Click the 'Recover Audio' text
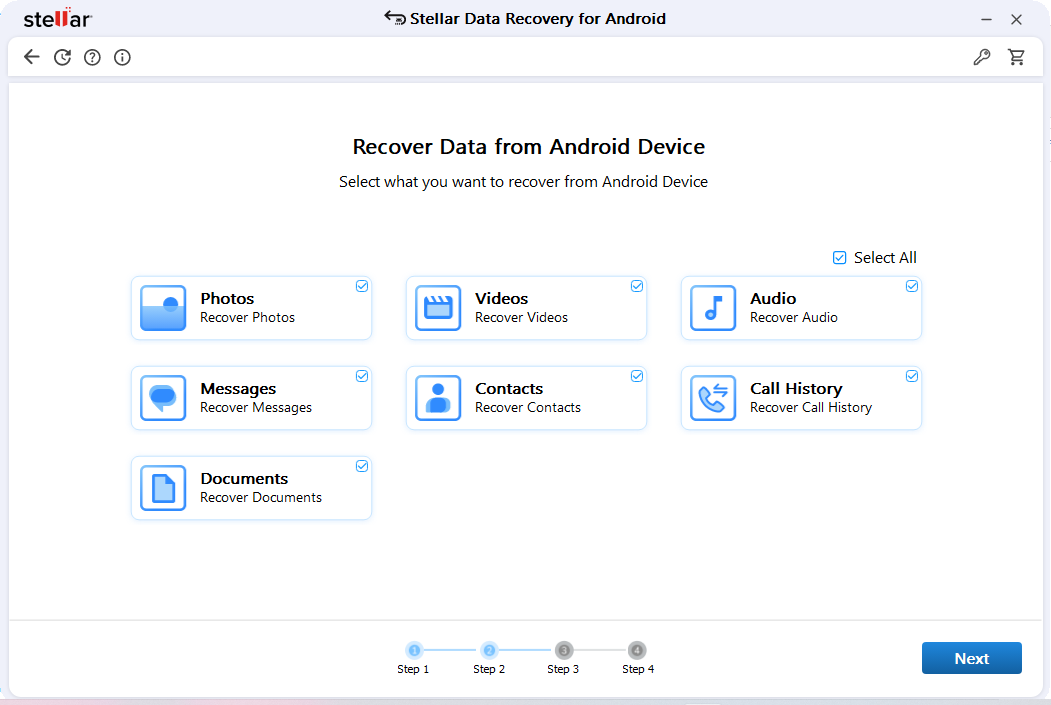1051x705 pixels. (x=794, y=318)
